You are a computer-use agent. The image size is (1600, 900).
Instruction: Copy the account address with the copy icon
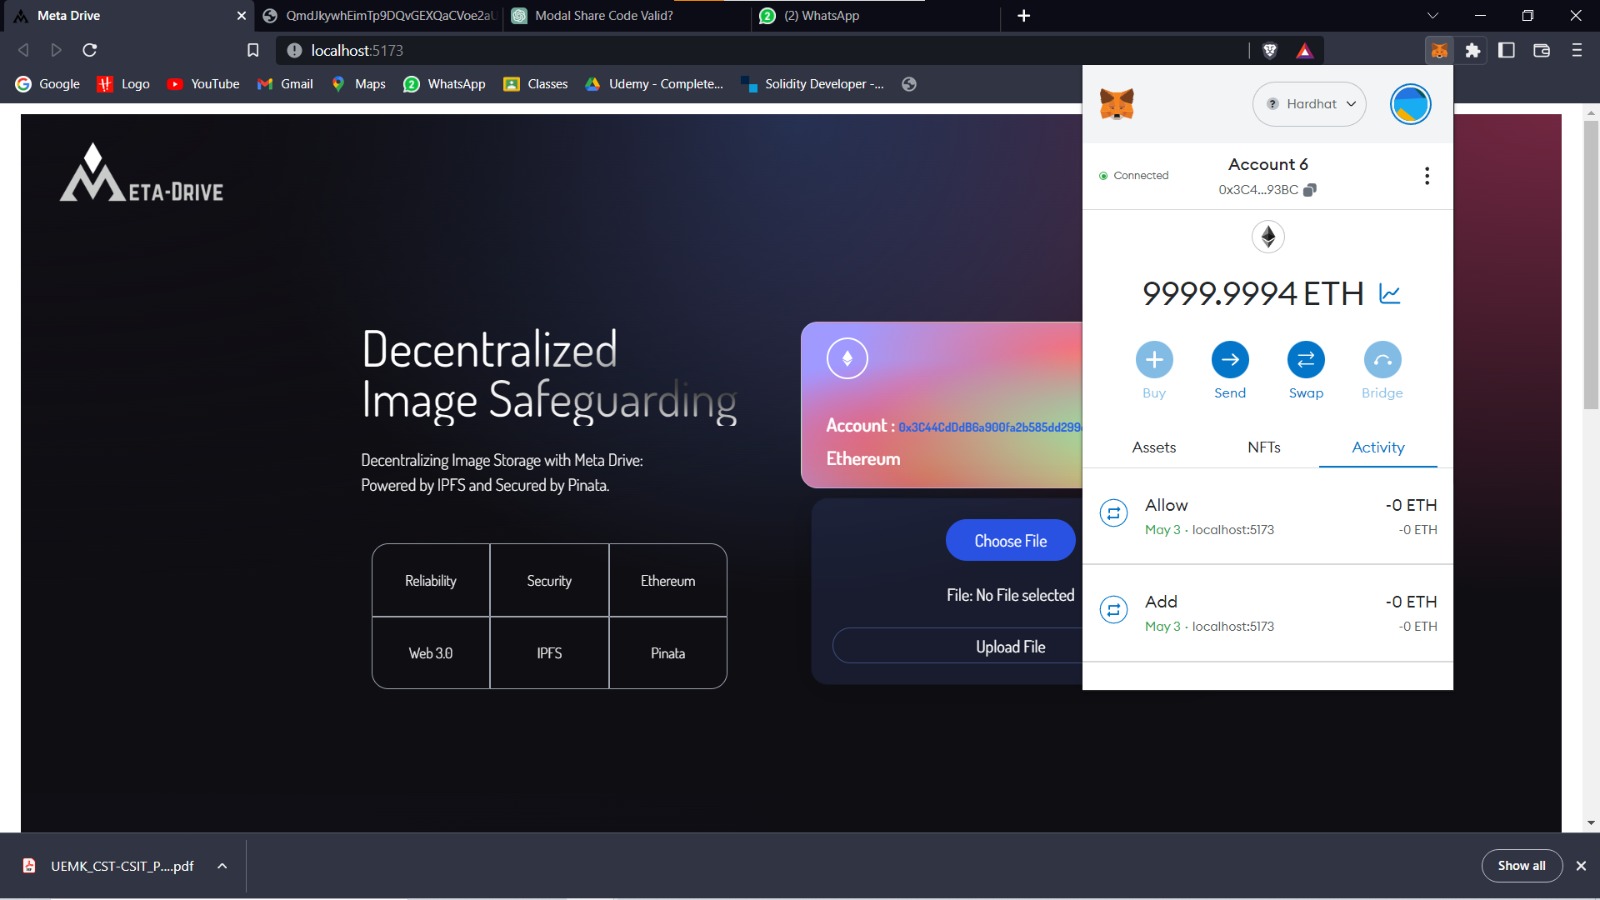pos(1312,188)
